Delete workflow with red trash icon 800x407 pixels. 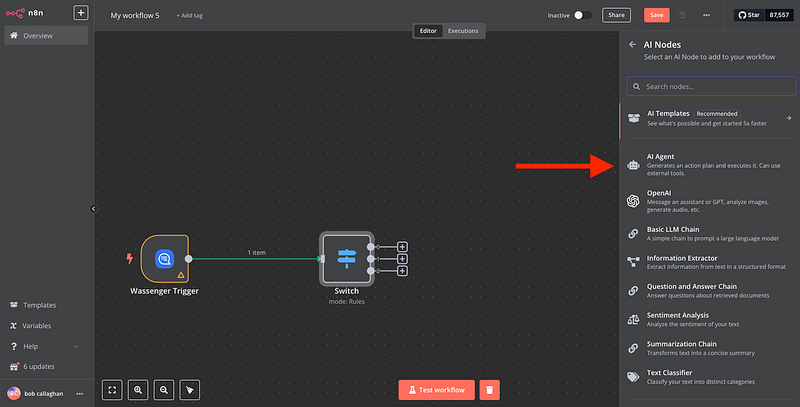488,389
